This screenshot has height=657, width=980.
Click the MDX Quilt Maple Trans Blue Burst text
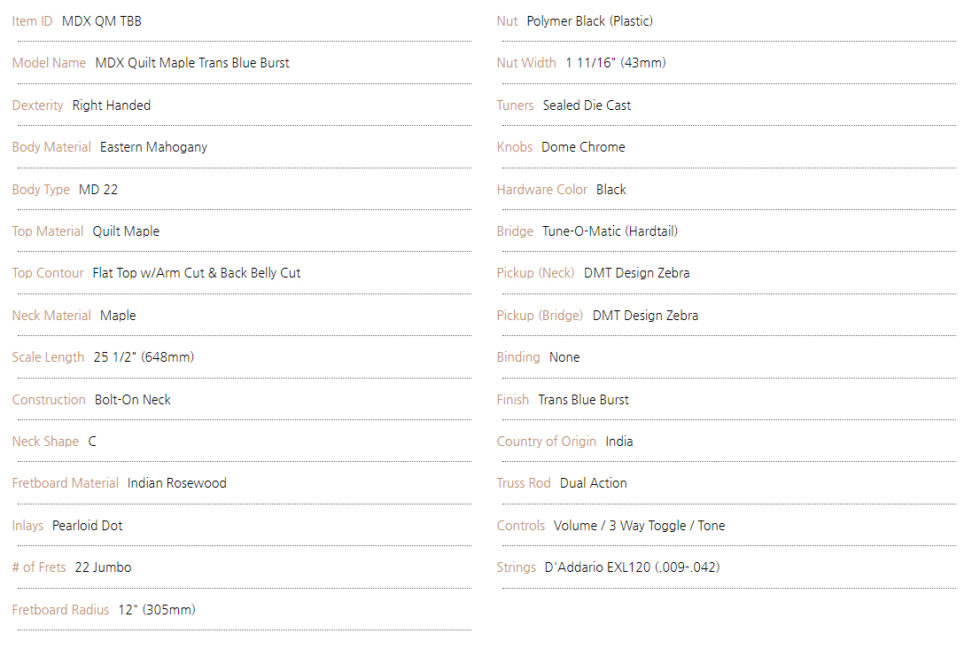pyautogui.click(x=192, y=63)
